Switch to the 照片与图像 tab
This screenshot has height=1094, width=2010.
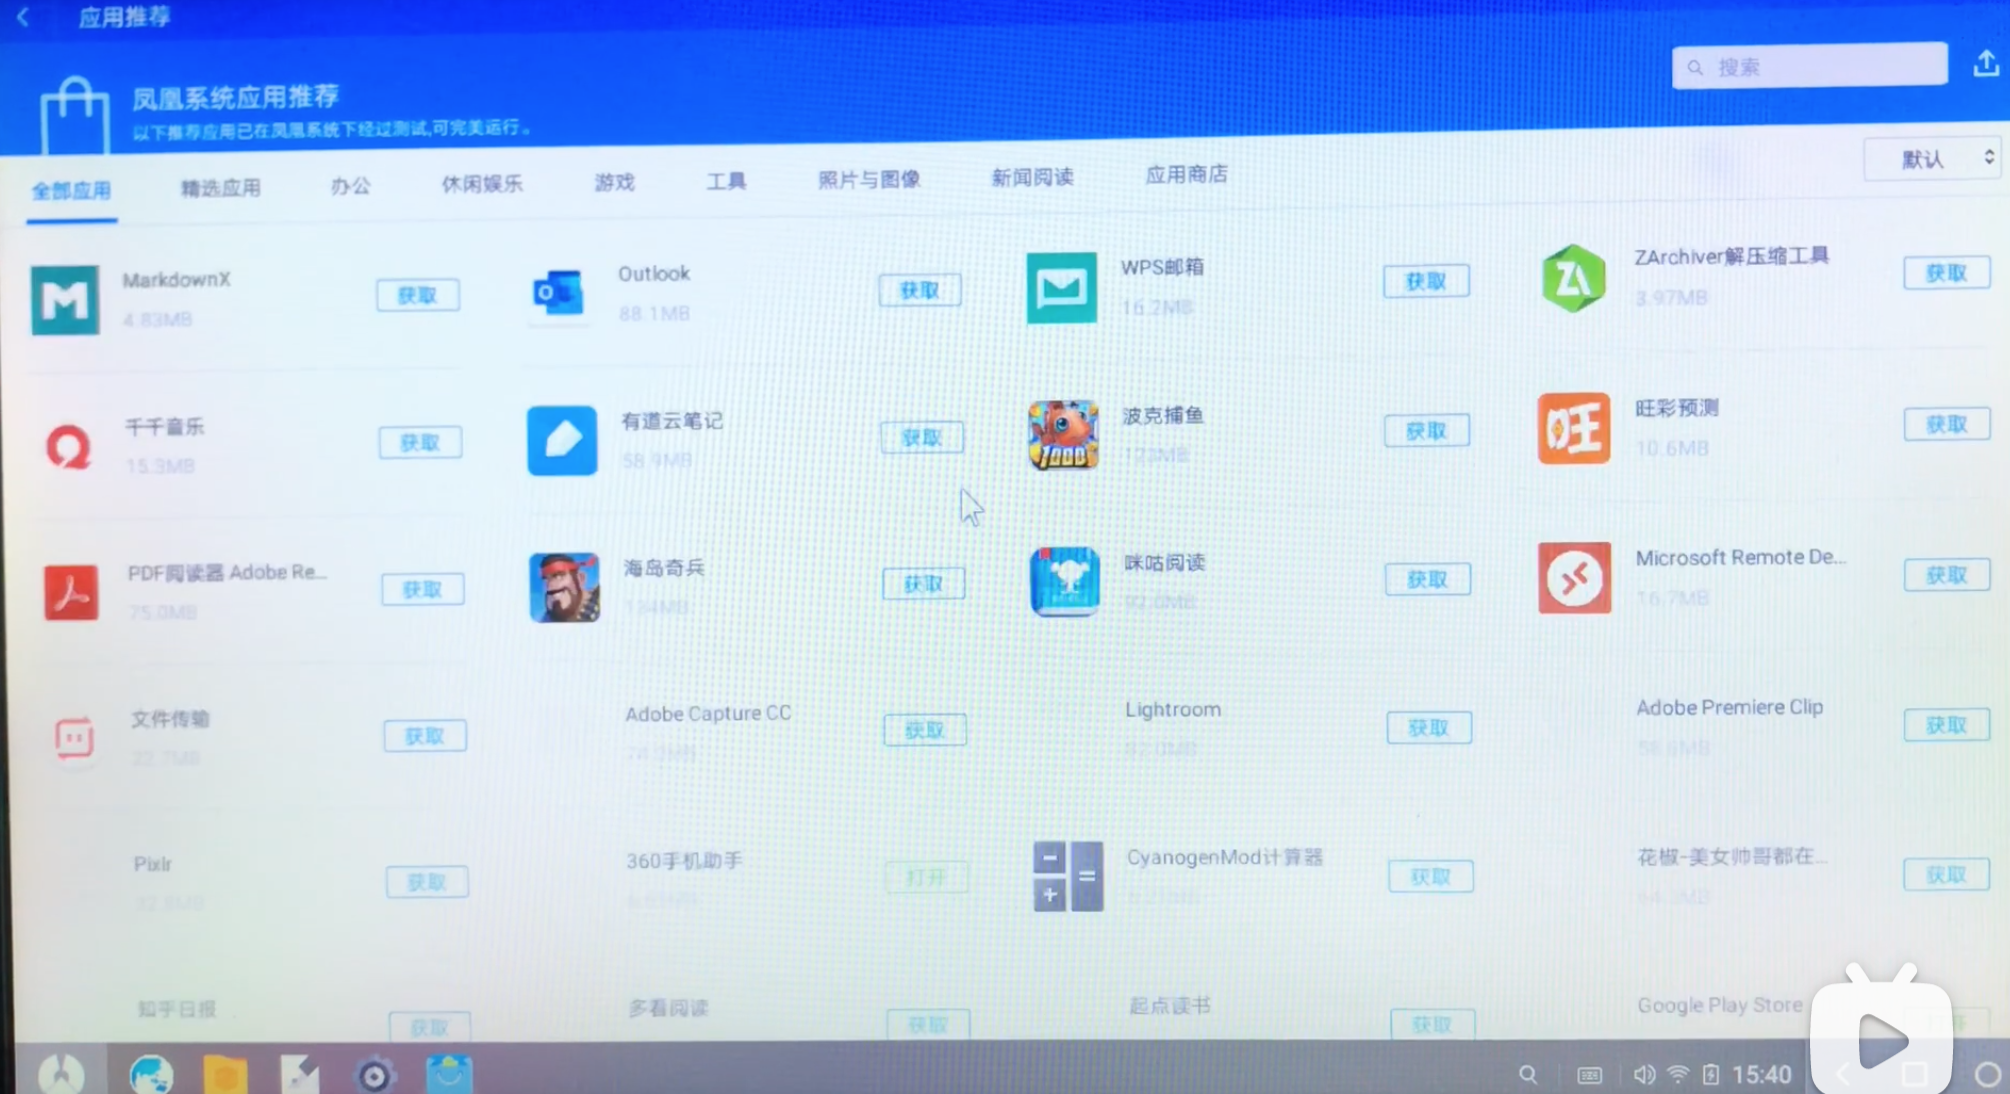pyautogui.click(x=868, y=179)
